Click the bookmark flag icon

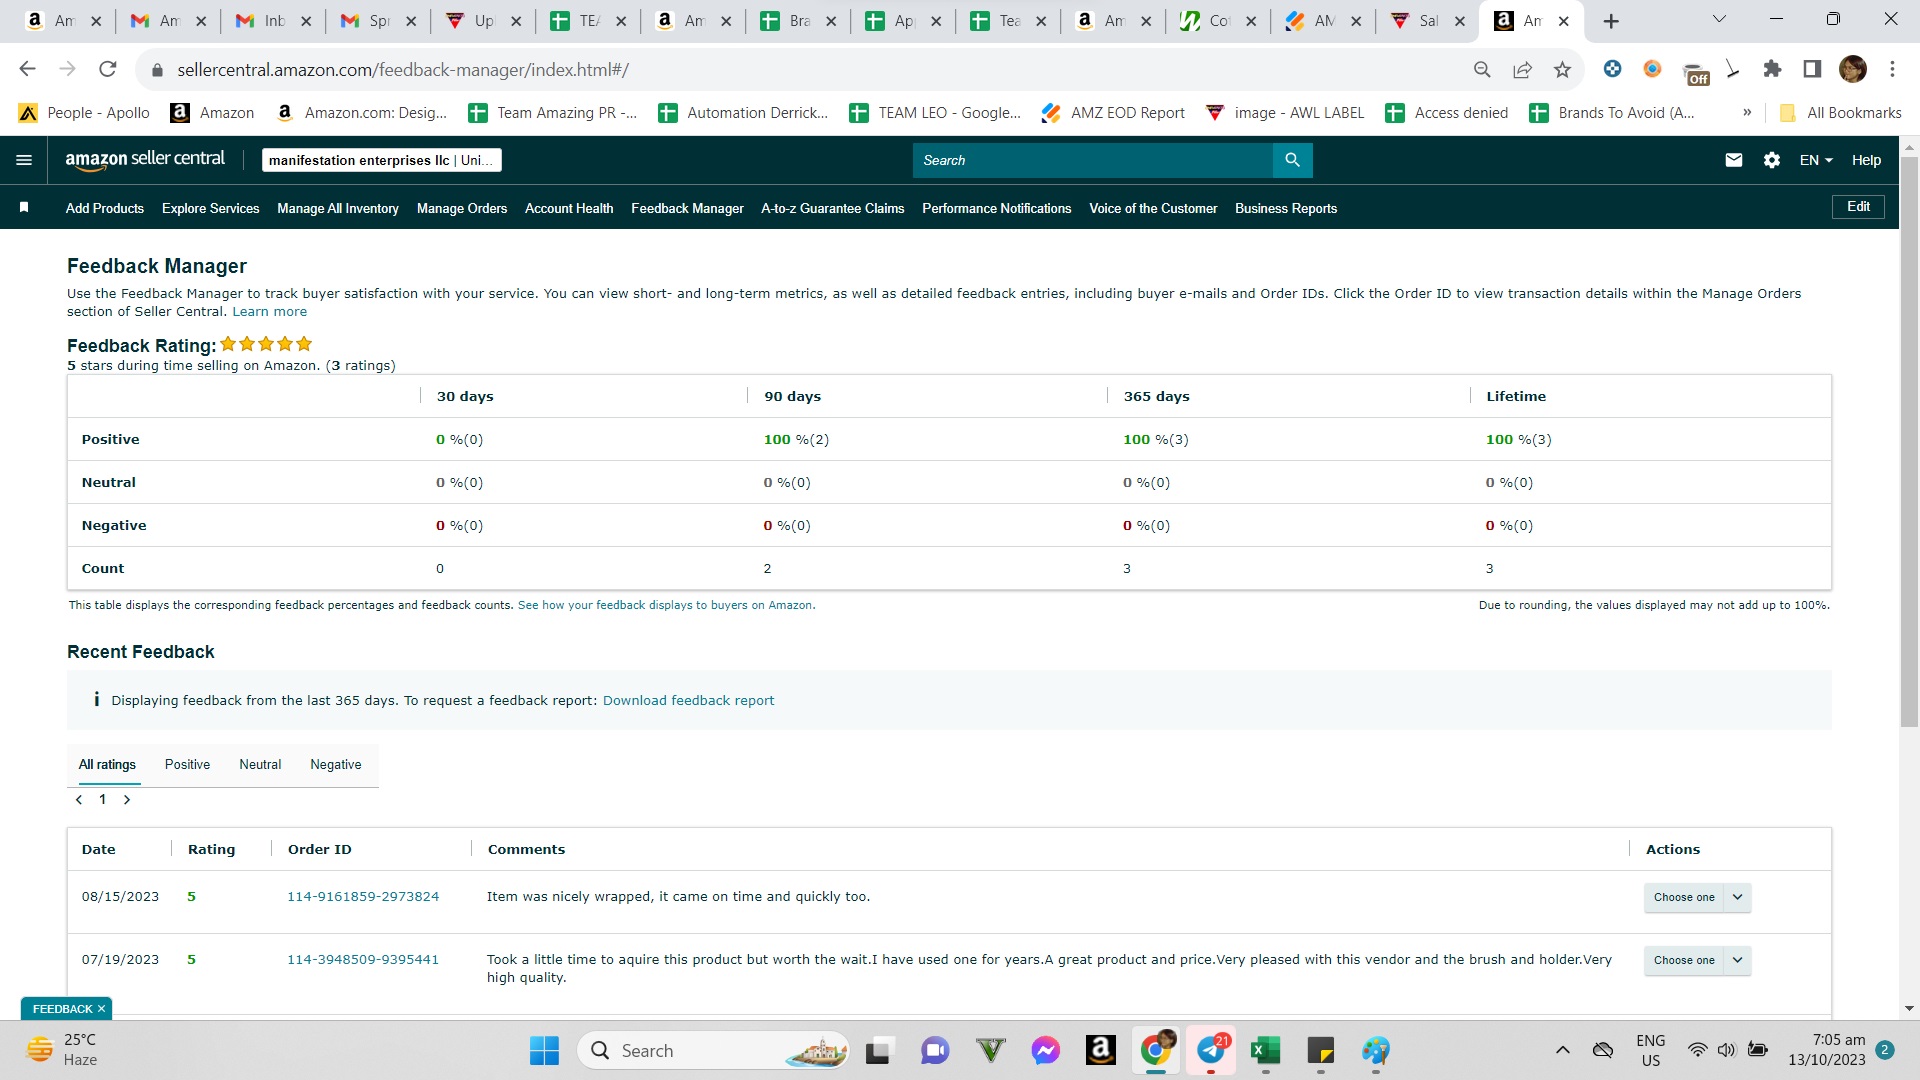24,207
